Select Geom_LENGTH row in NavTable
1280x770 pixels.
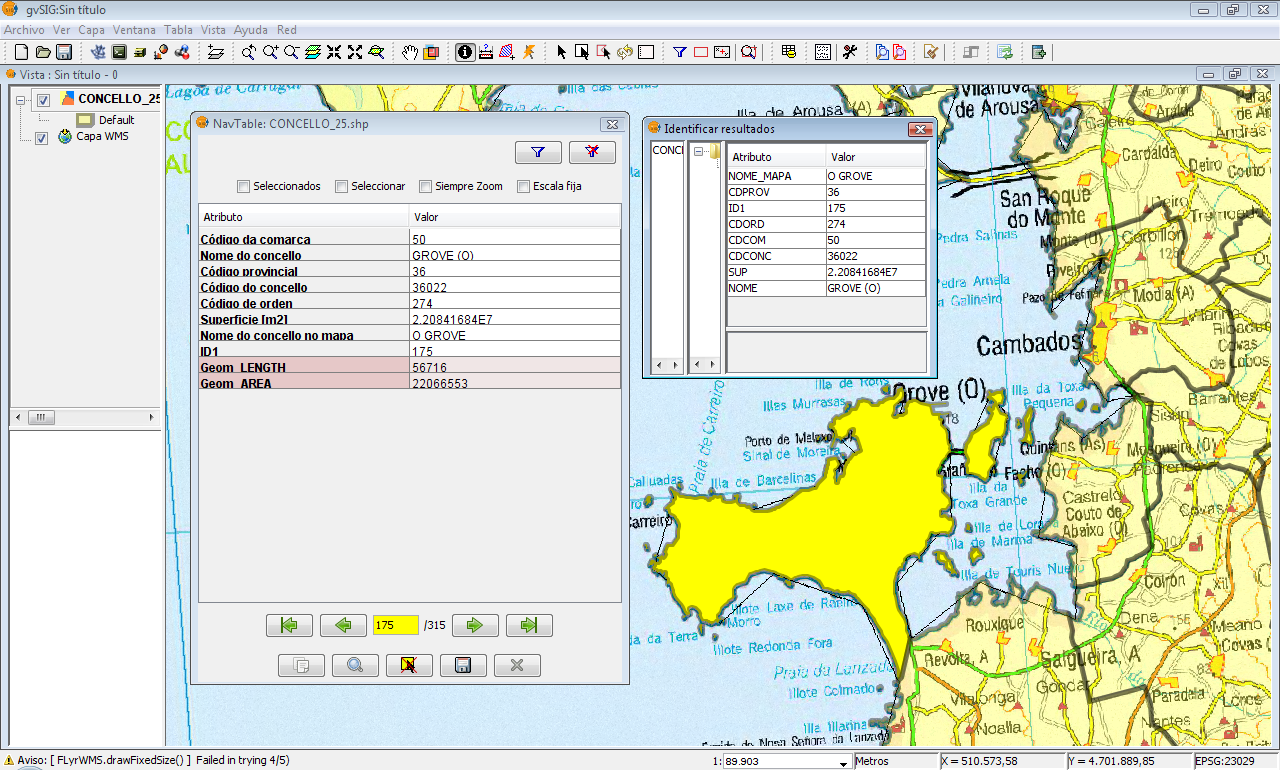pyautogui.click(x=409, y=367)
